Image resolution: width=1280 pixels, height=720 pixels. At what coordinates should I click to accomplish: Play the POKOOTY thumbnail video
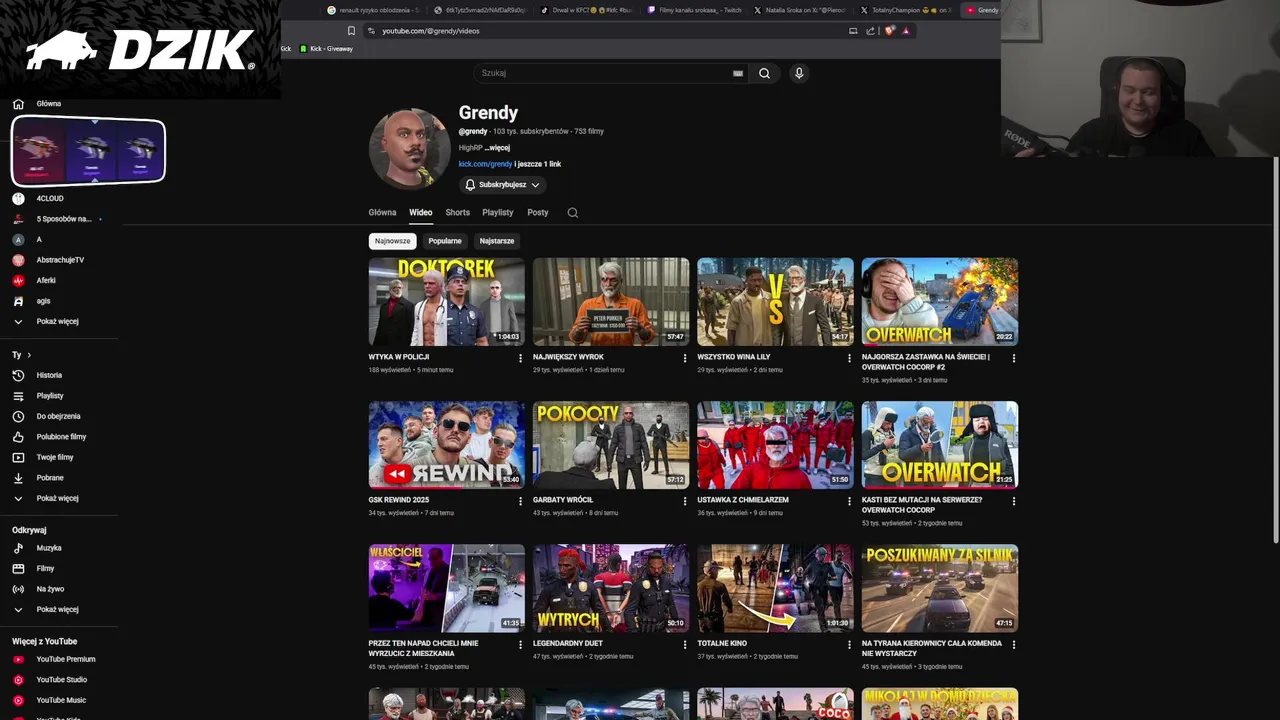click(610, 445)
